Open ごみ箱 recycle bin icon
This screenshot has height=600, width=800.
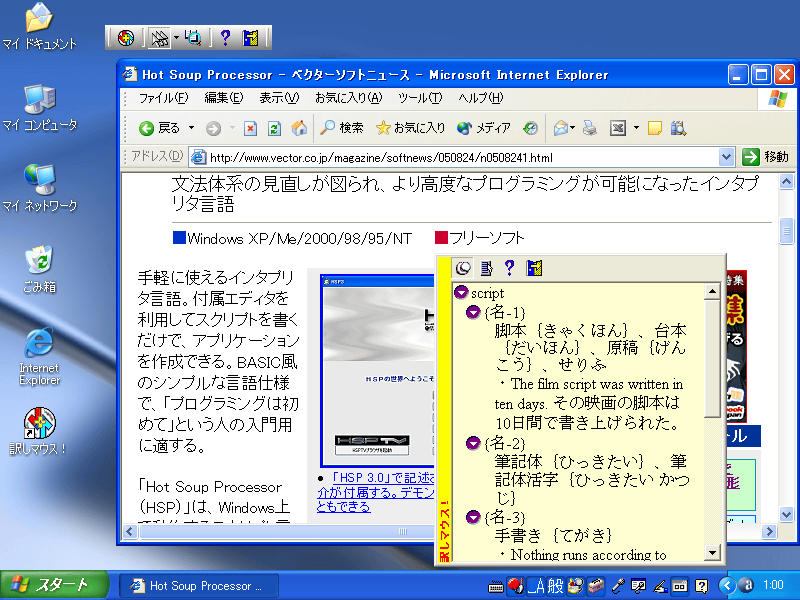pos(39,269)
